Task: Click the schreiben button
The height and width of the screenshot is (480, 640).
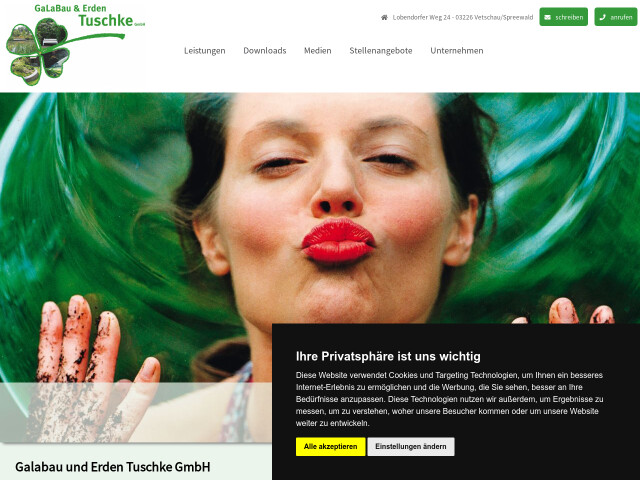Action: tap(564, 17)
